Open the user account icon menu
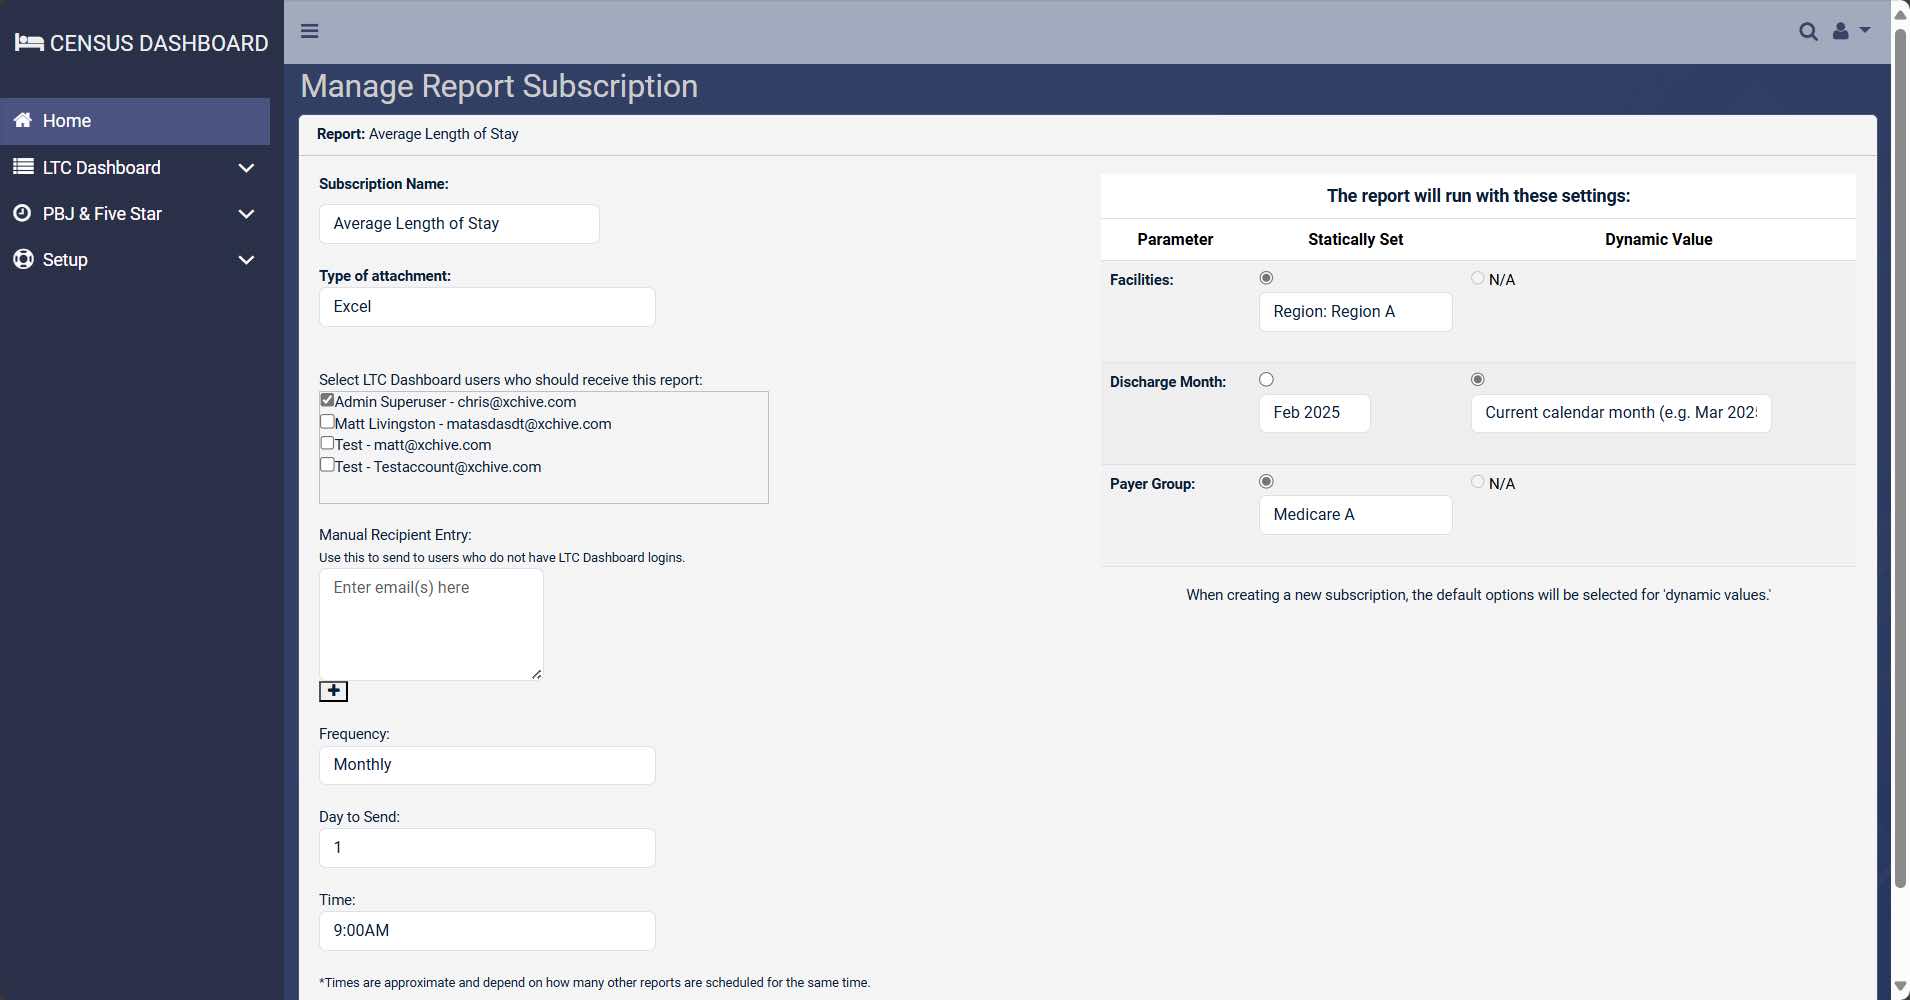This screenshot has width=1910, height=1000. [1849, 32]
